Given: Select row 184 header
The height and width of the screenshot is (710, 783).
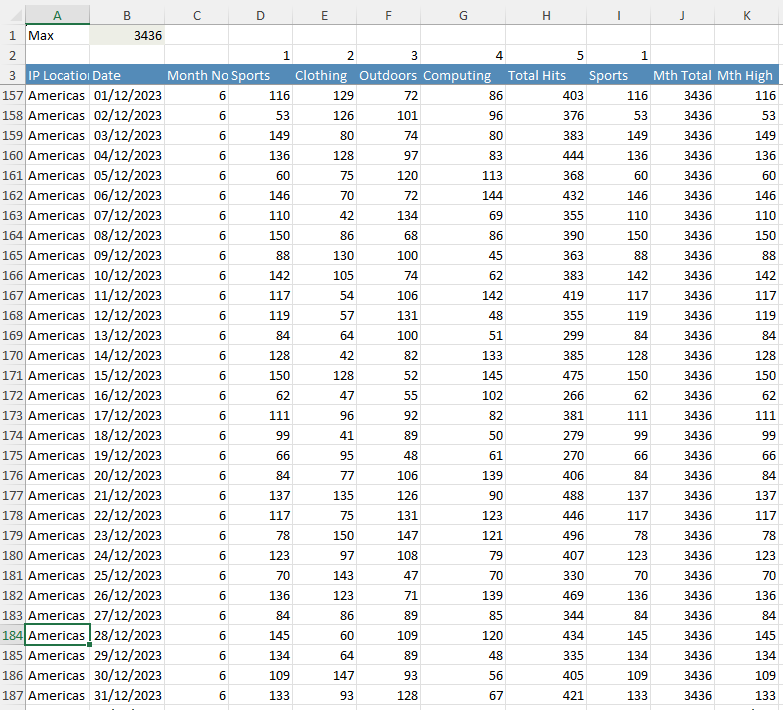Looking at the screenshot, I should pyautogui.click(x=12, y=635).
